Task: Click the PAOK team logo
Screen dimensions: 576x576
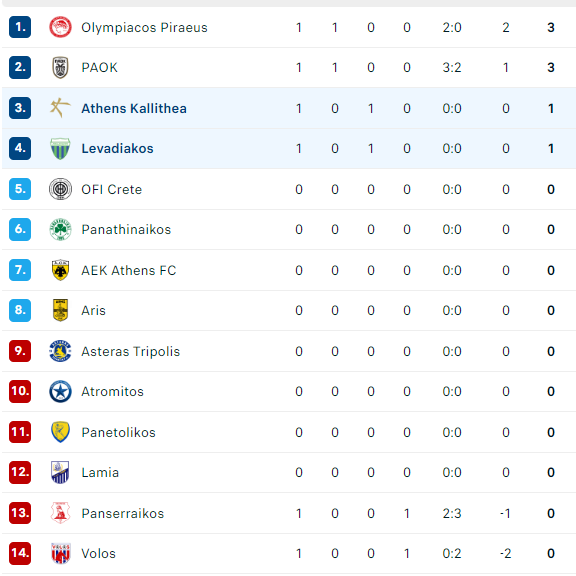Action: click(x=60, y=68)
